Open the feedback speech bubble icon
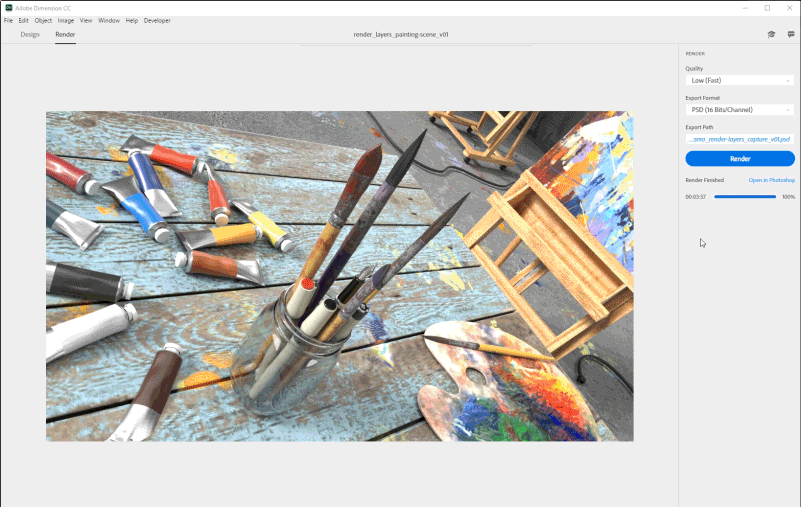 pos(791,34)
